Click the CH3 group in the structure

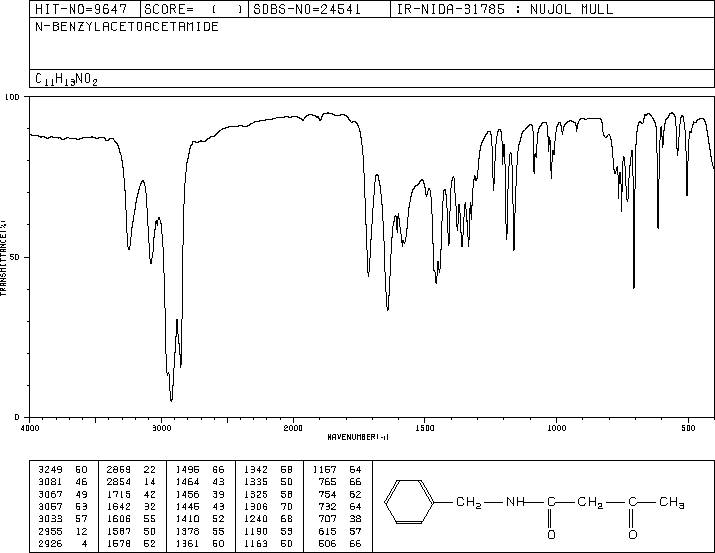[x=672, y=502]
